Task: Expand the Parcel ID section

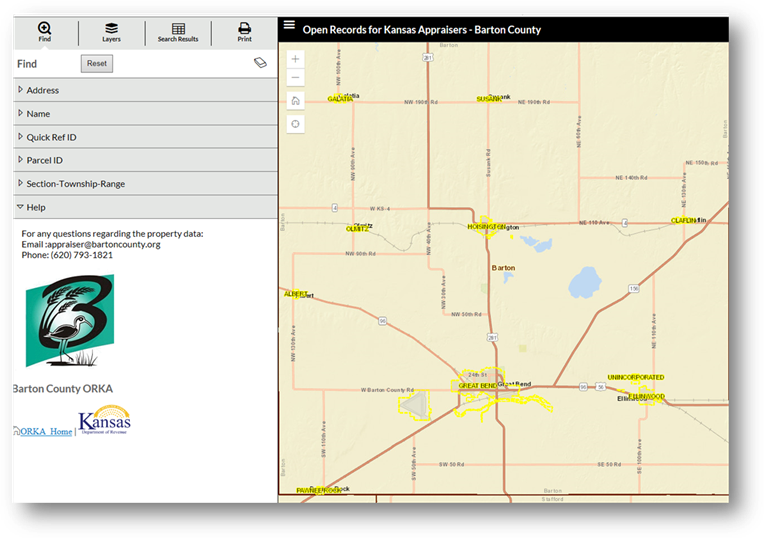Action: (145, 160)
